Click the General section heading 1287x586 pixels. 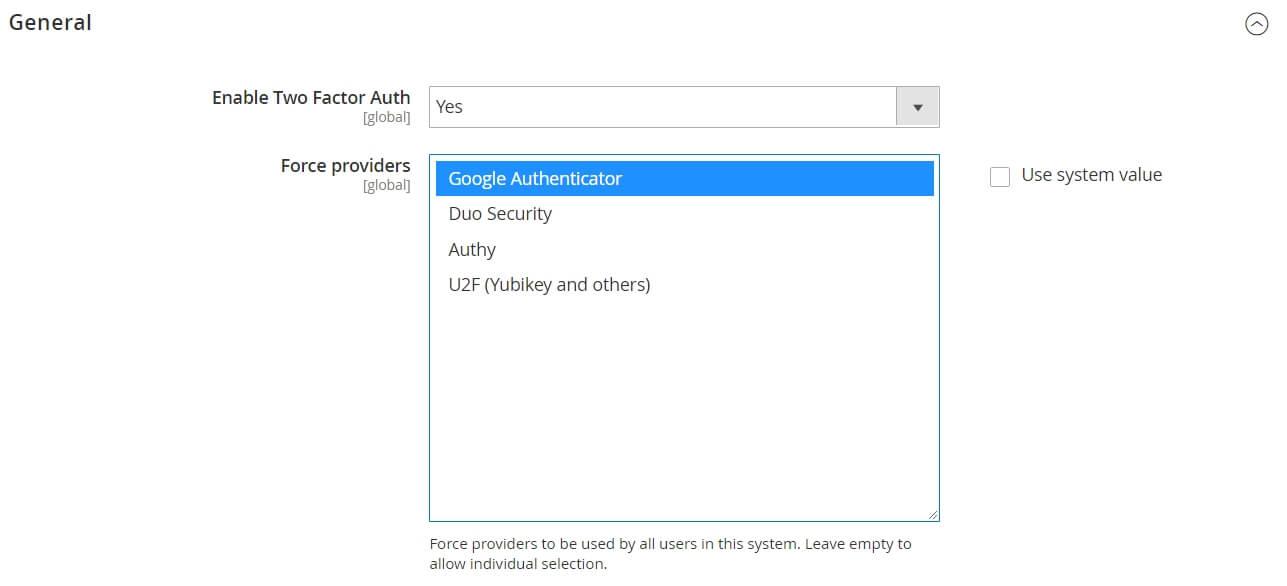click(x=50, y=22)
